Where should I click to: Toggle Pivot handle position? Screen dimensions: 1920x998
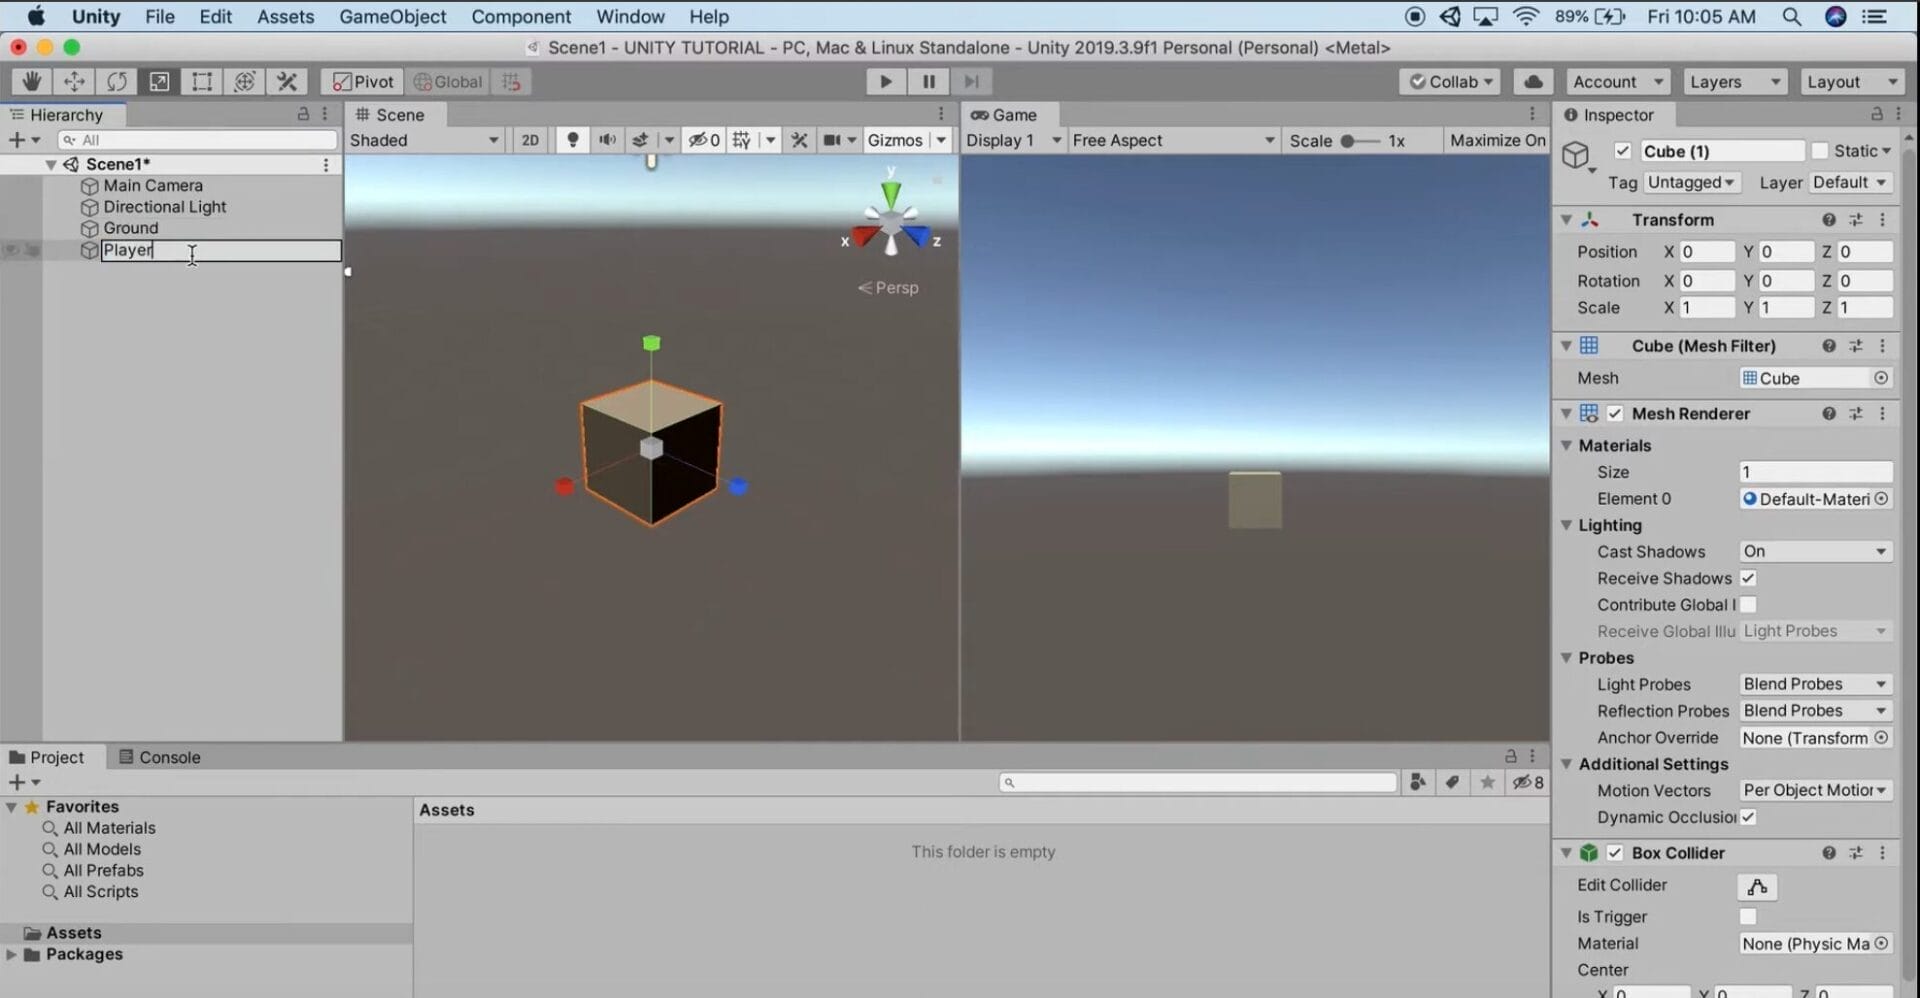(363, 82)
